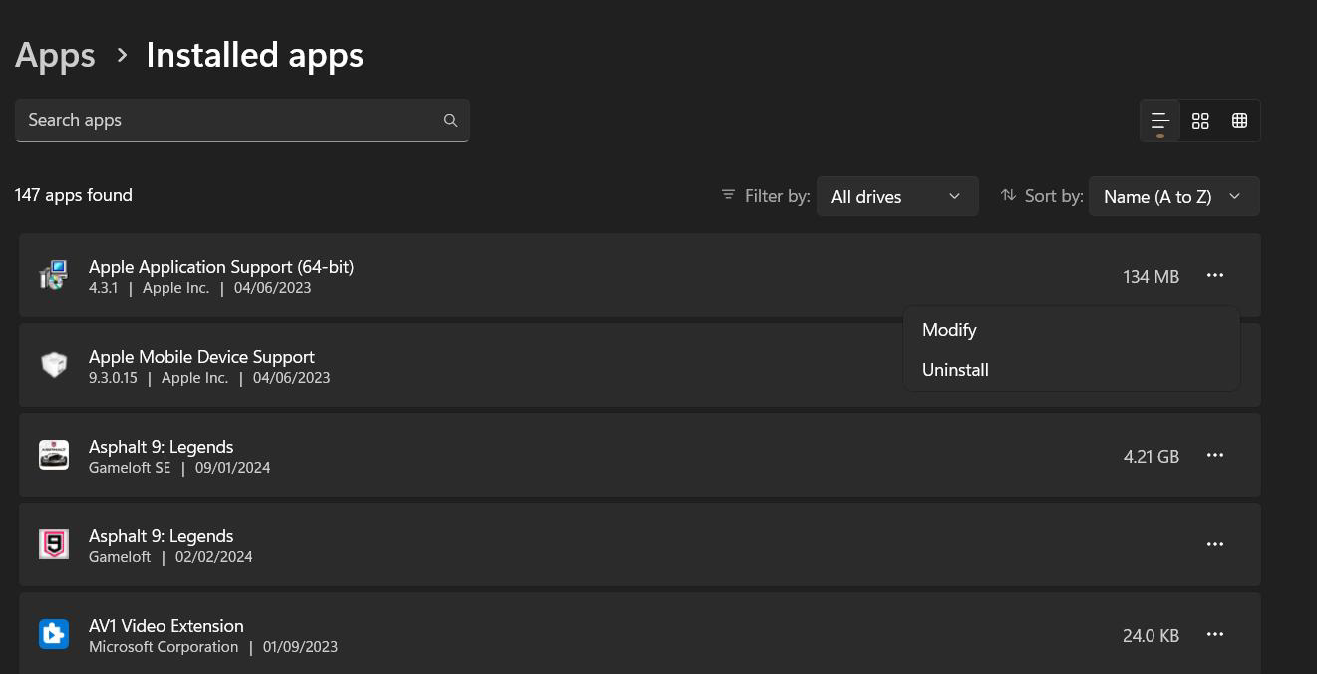This screenshot has width=1317, height=674.
Task: Select the list view layout icon
Action: click(1160, 121)
